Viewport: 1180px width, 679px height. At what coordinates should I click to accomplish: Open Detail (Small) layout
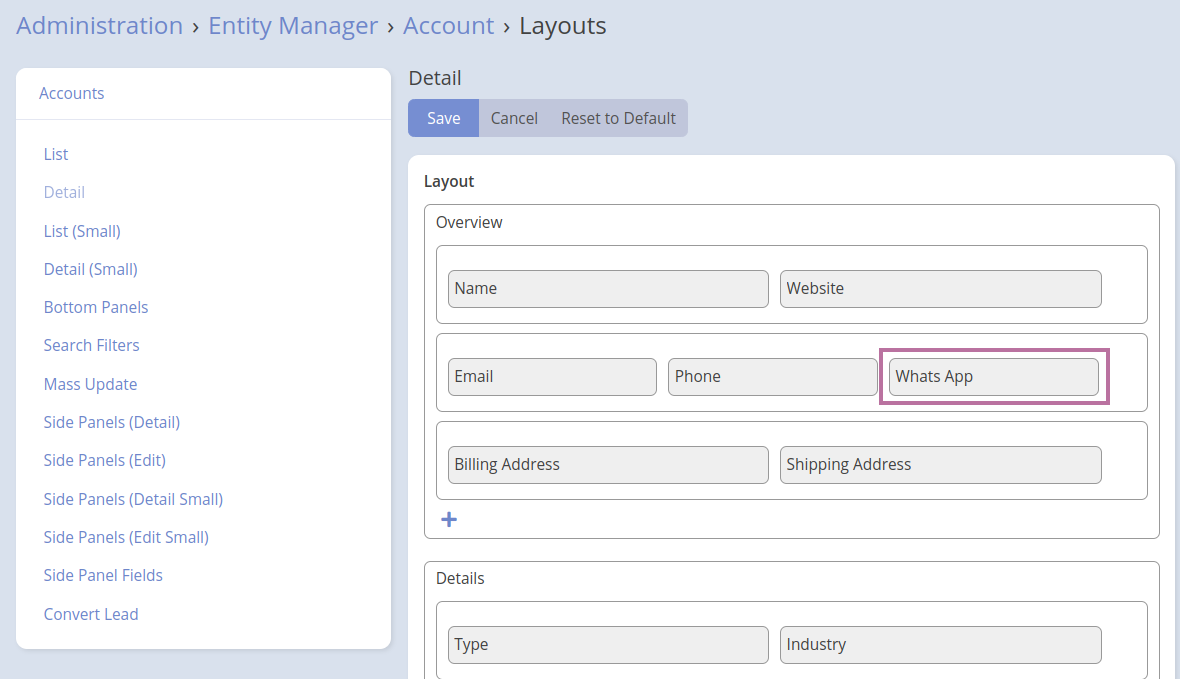pyautogui.click(x=90, y=269)
